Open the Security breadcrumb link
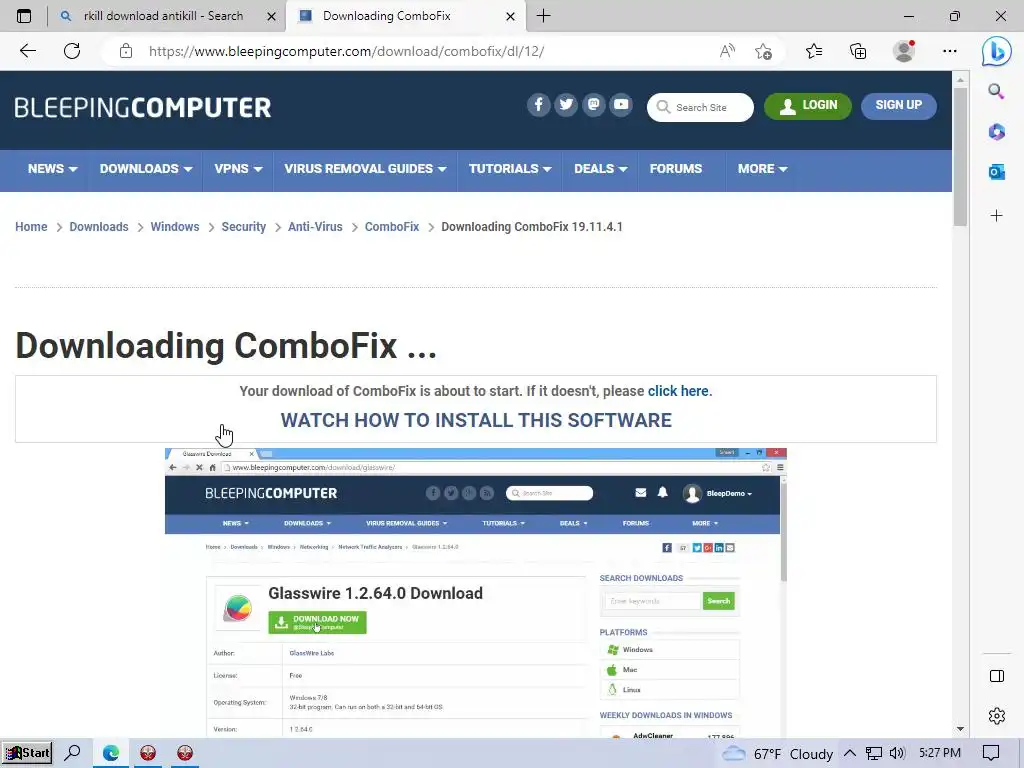1024x768 pixels. click(244, 227)
